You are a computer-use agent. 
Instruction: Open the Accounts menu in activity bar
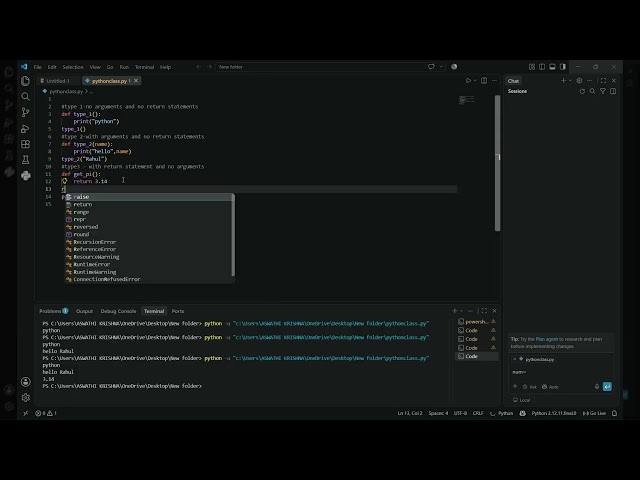coord(25,382)
